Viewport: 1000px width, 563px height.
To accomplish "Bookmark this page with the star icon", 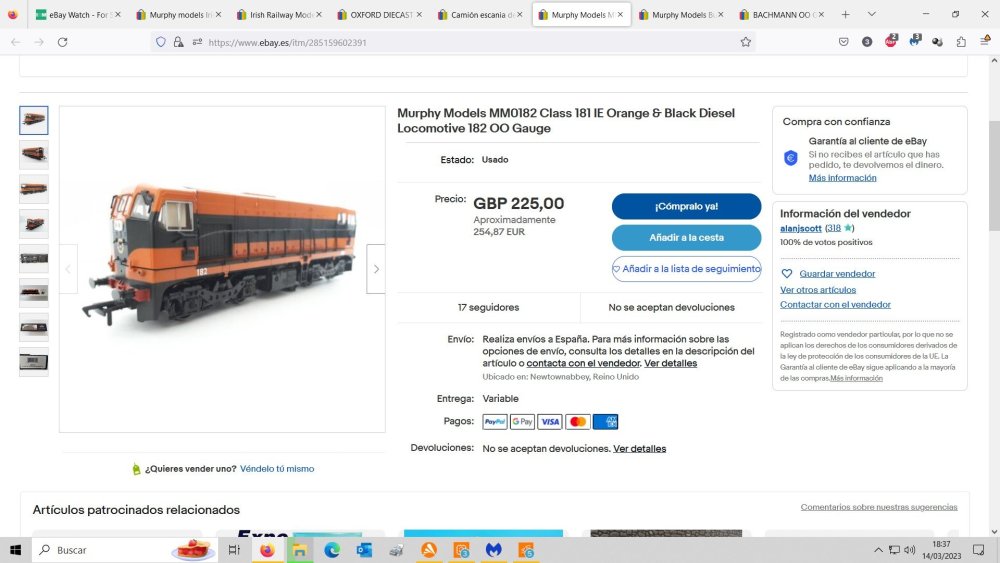I will [x=746, y=42].
